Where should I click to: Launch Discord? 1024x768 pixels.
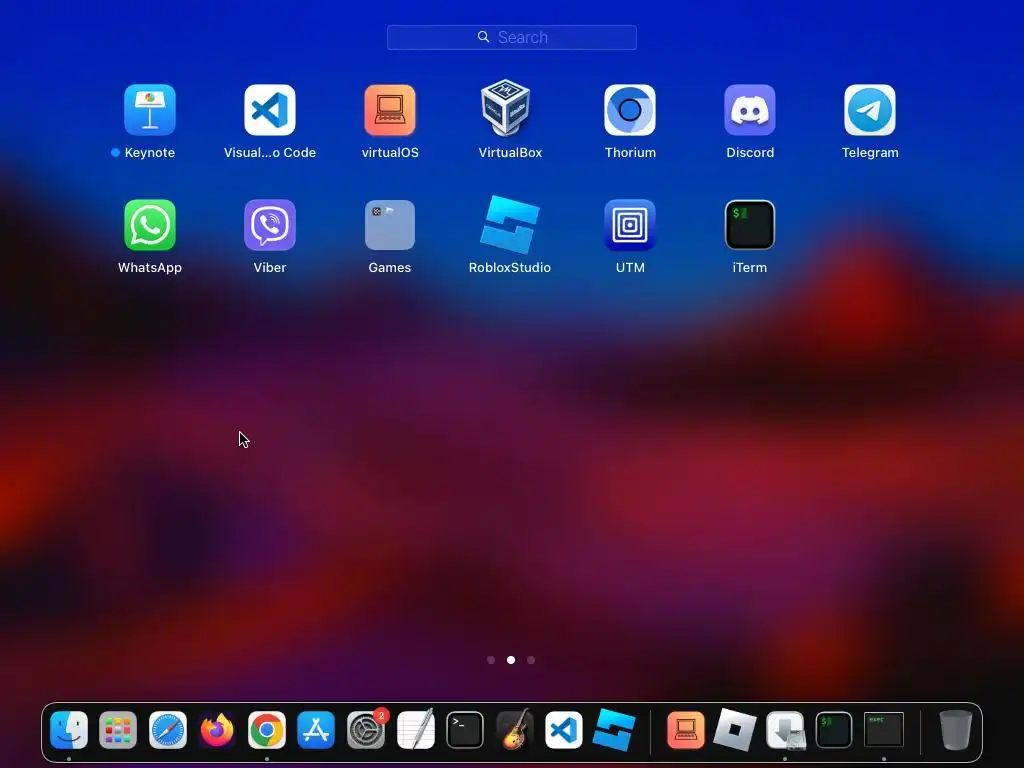[750, 110]
